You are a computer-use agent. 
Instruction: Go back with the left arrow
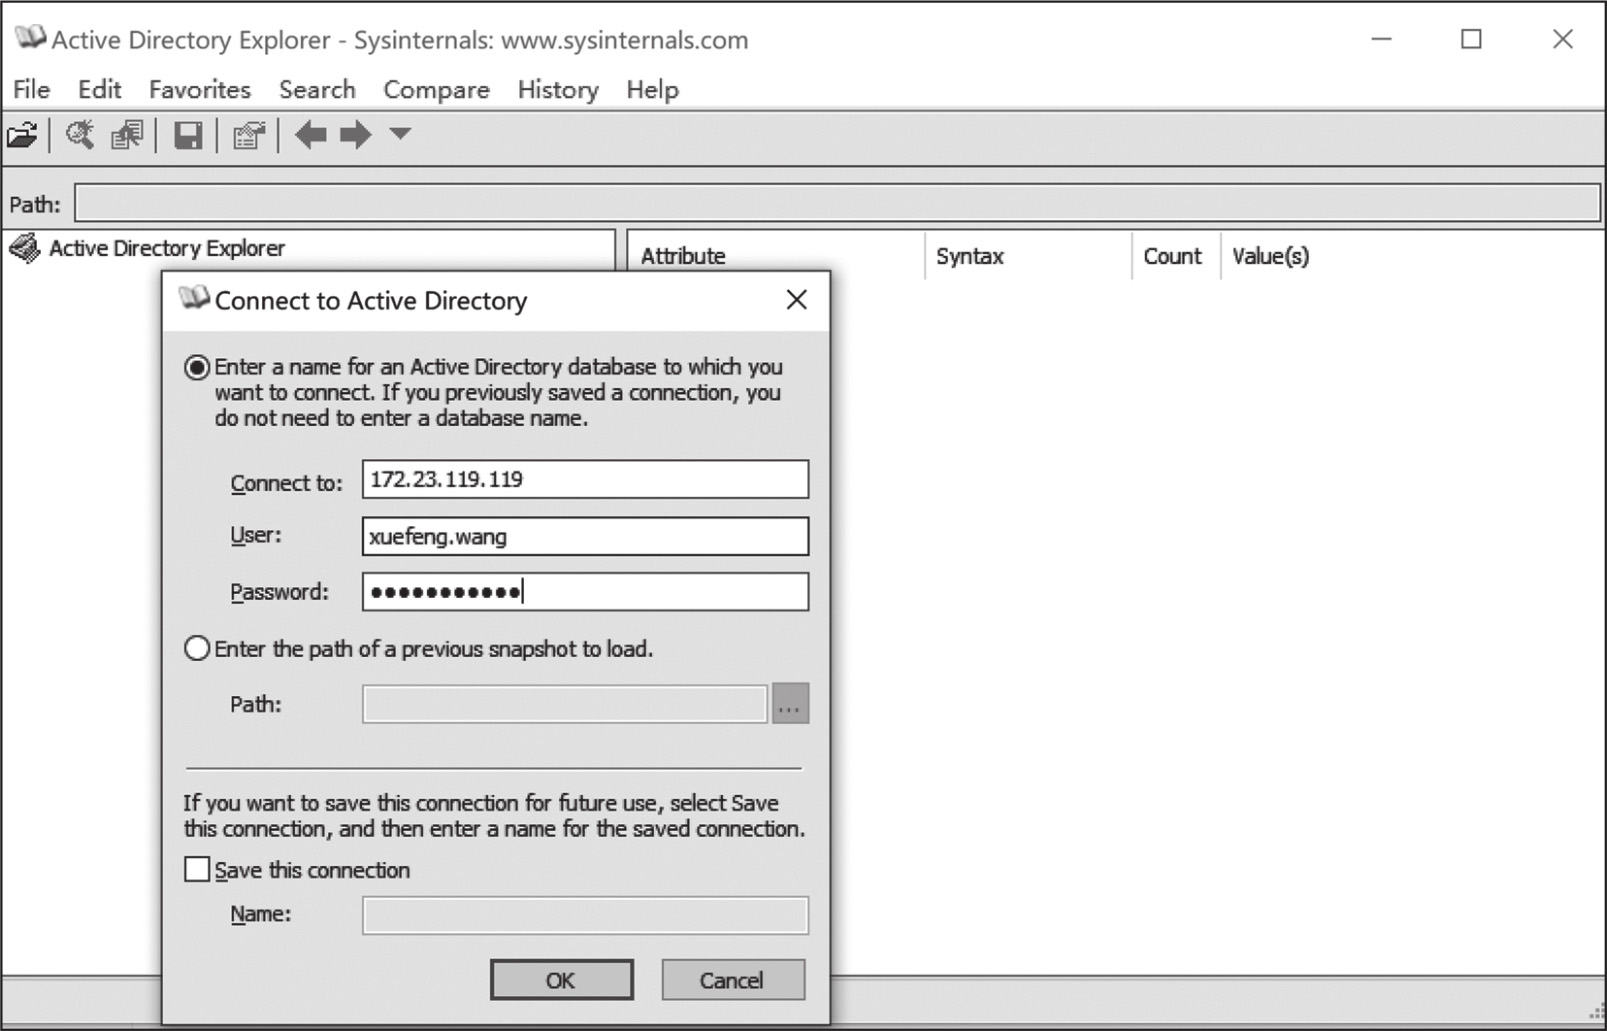pos(310,134)
